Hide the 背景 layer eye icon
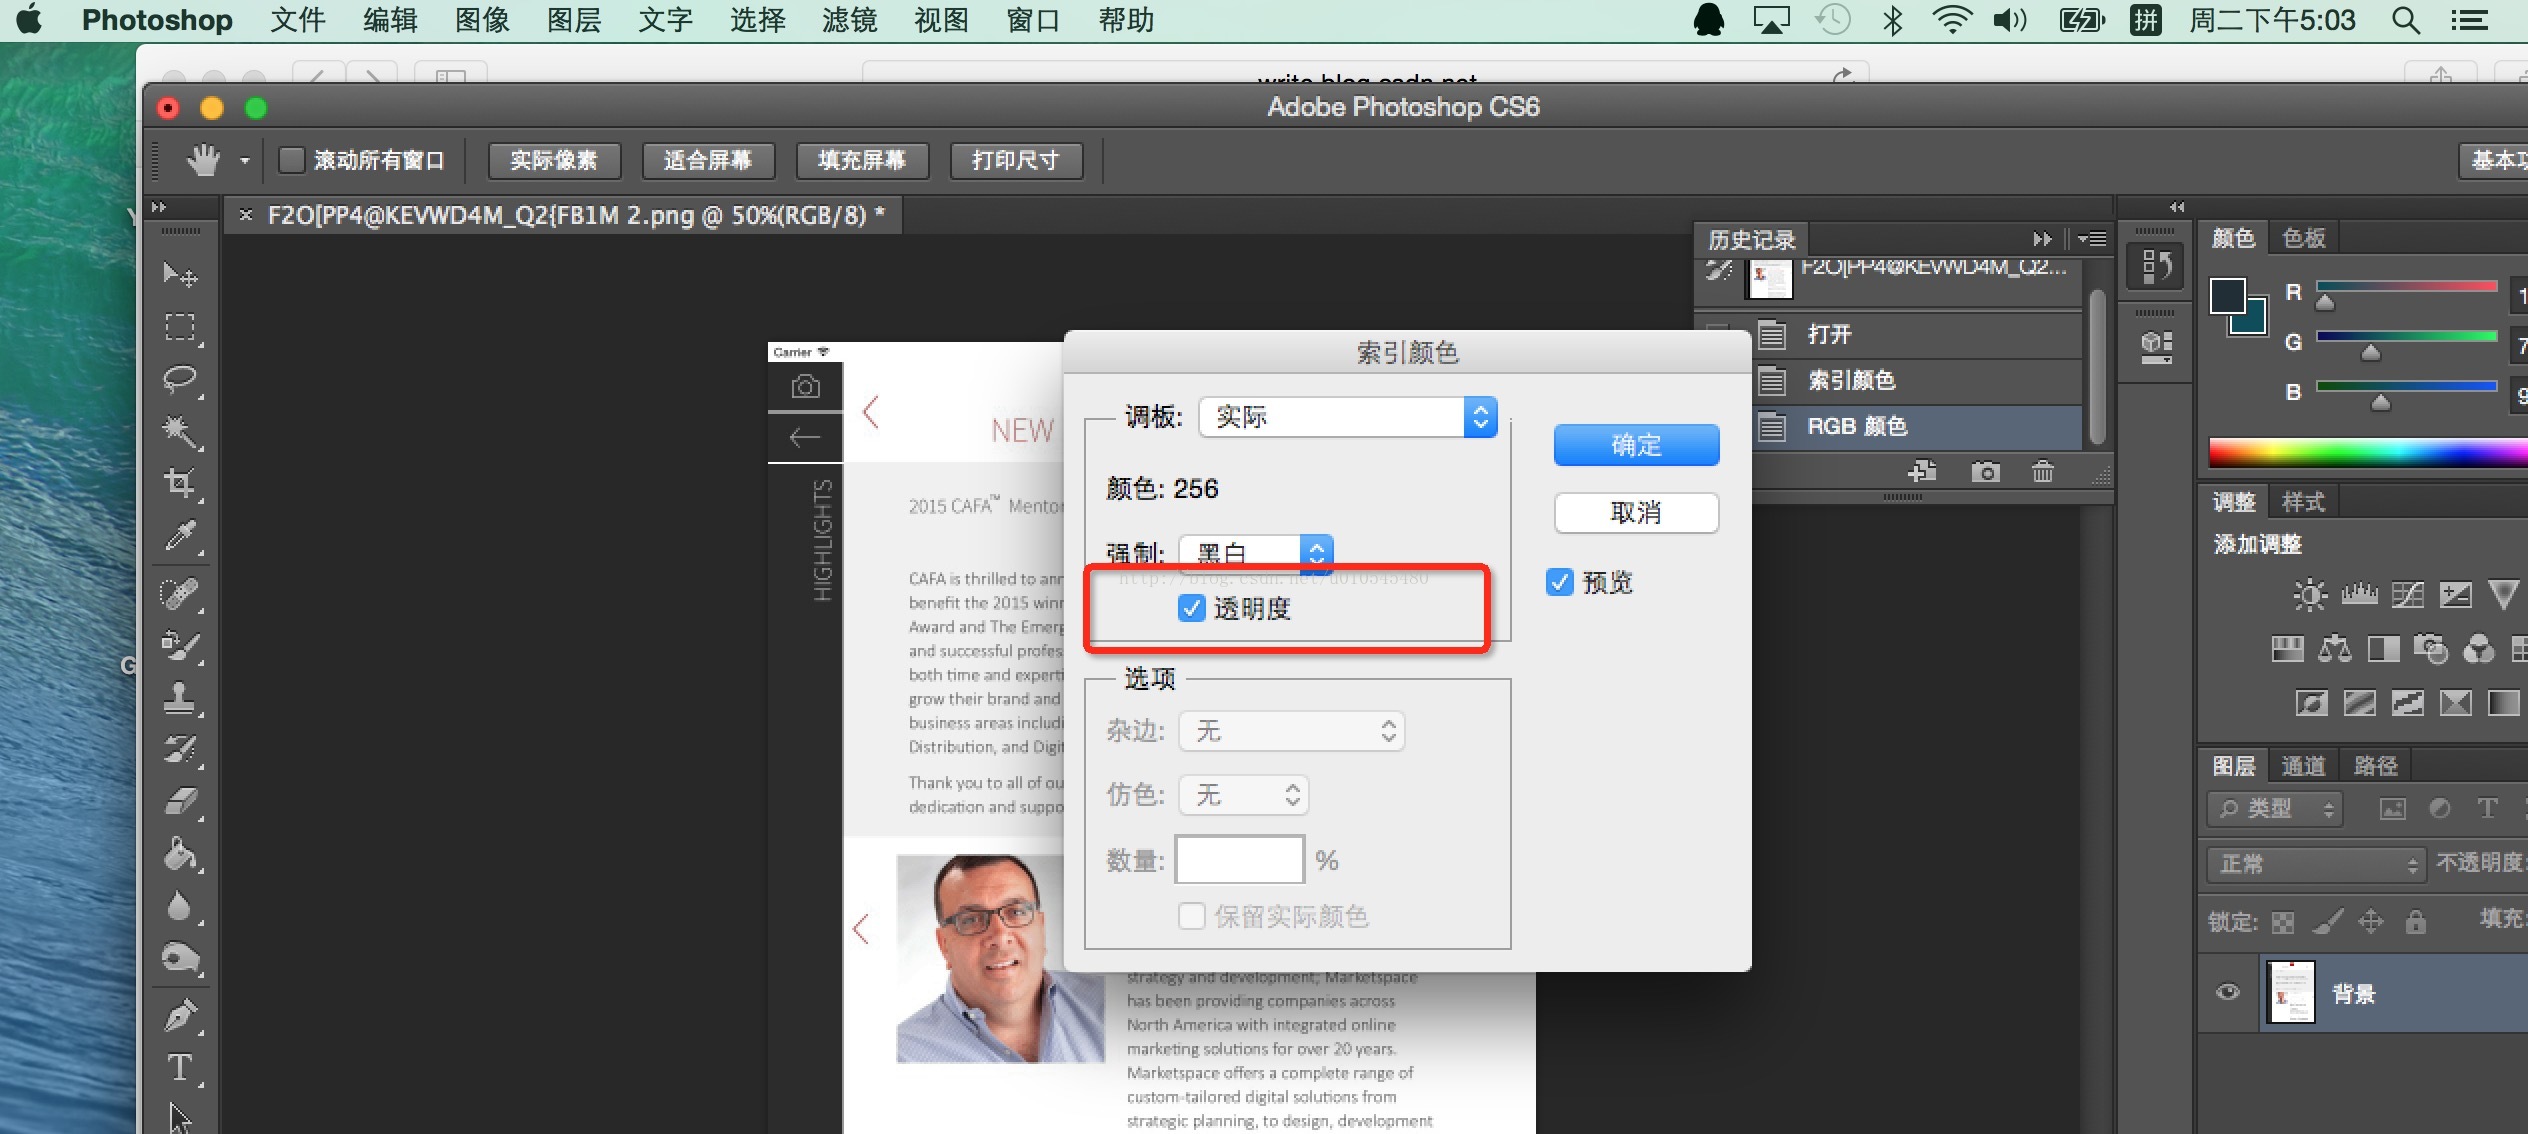The image size is (2528, 1134). click(2227, 992)
